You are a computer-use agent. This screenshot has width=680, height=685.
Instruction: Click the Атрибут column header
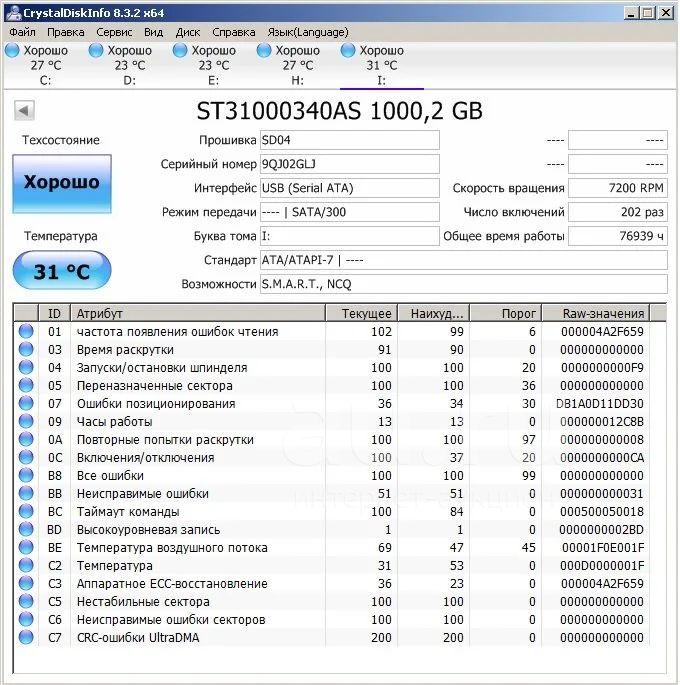click(x=198, y=313)
